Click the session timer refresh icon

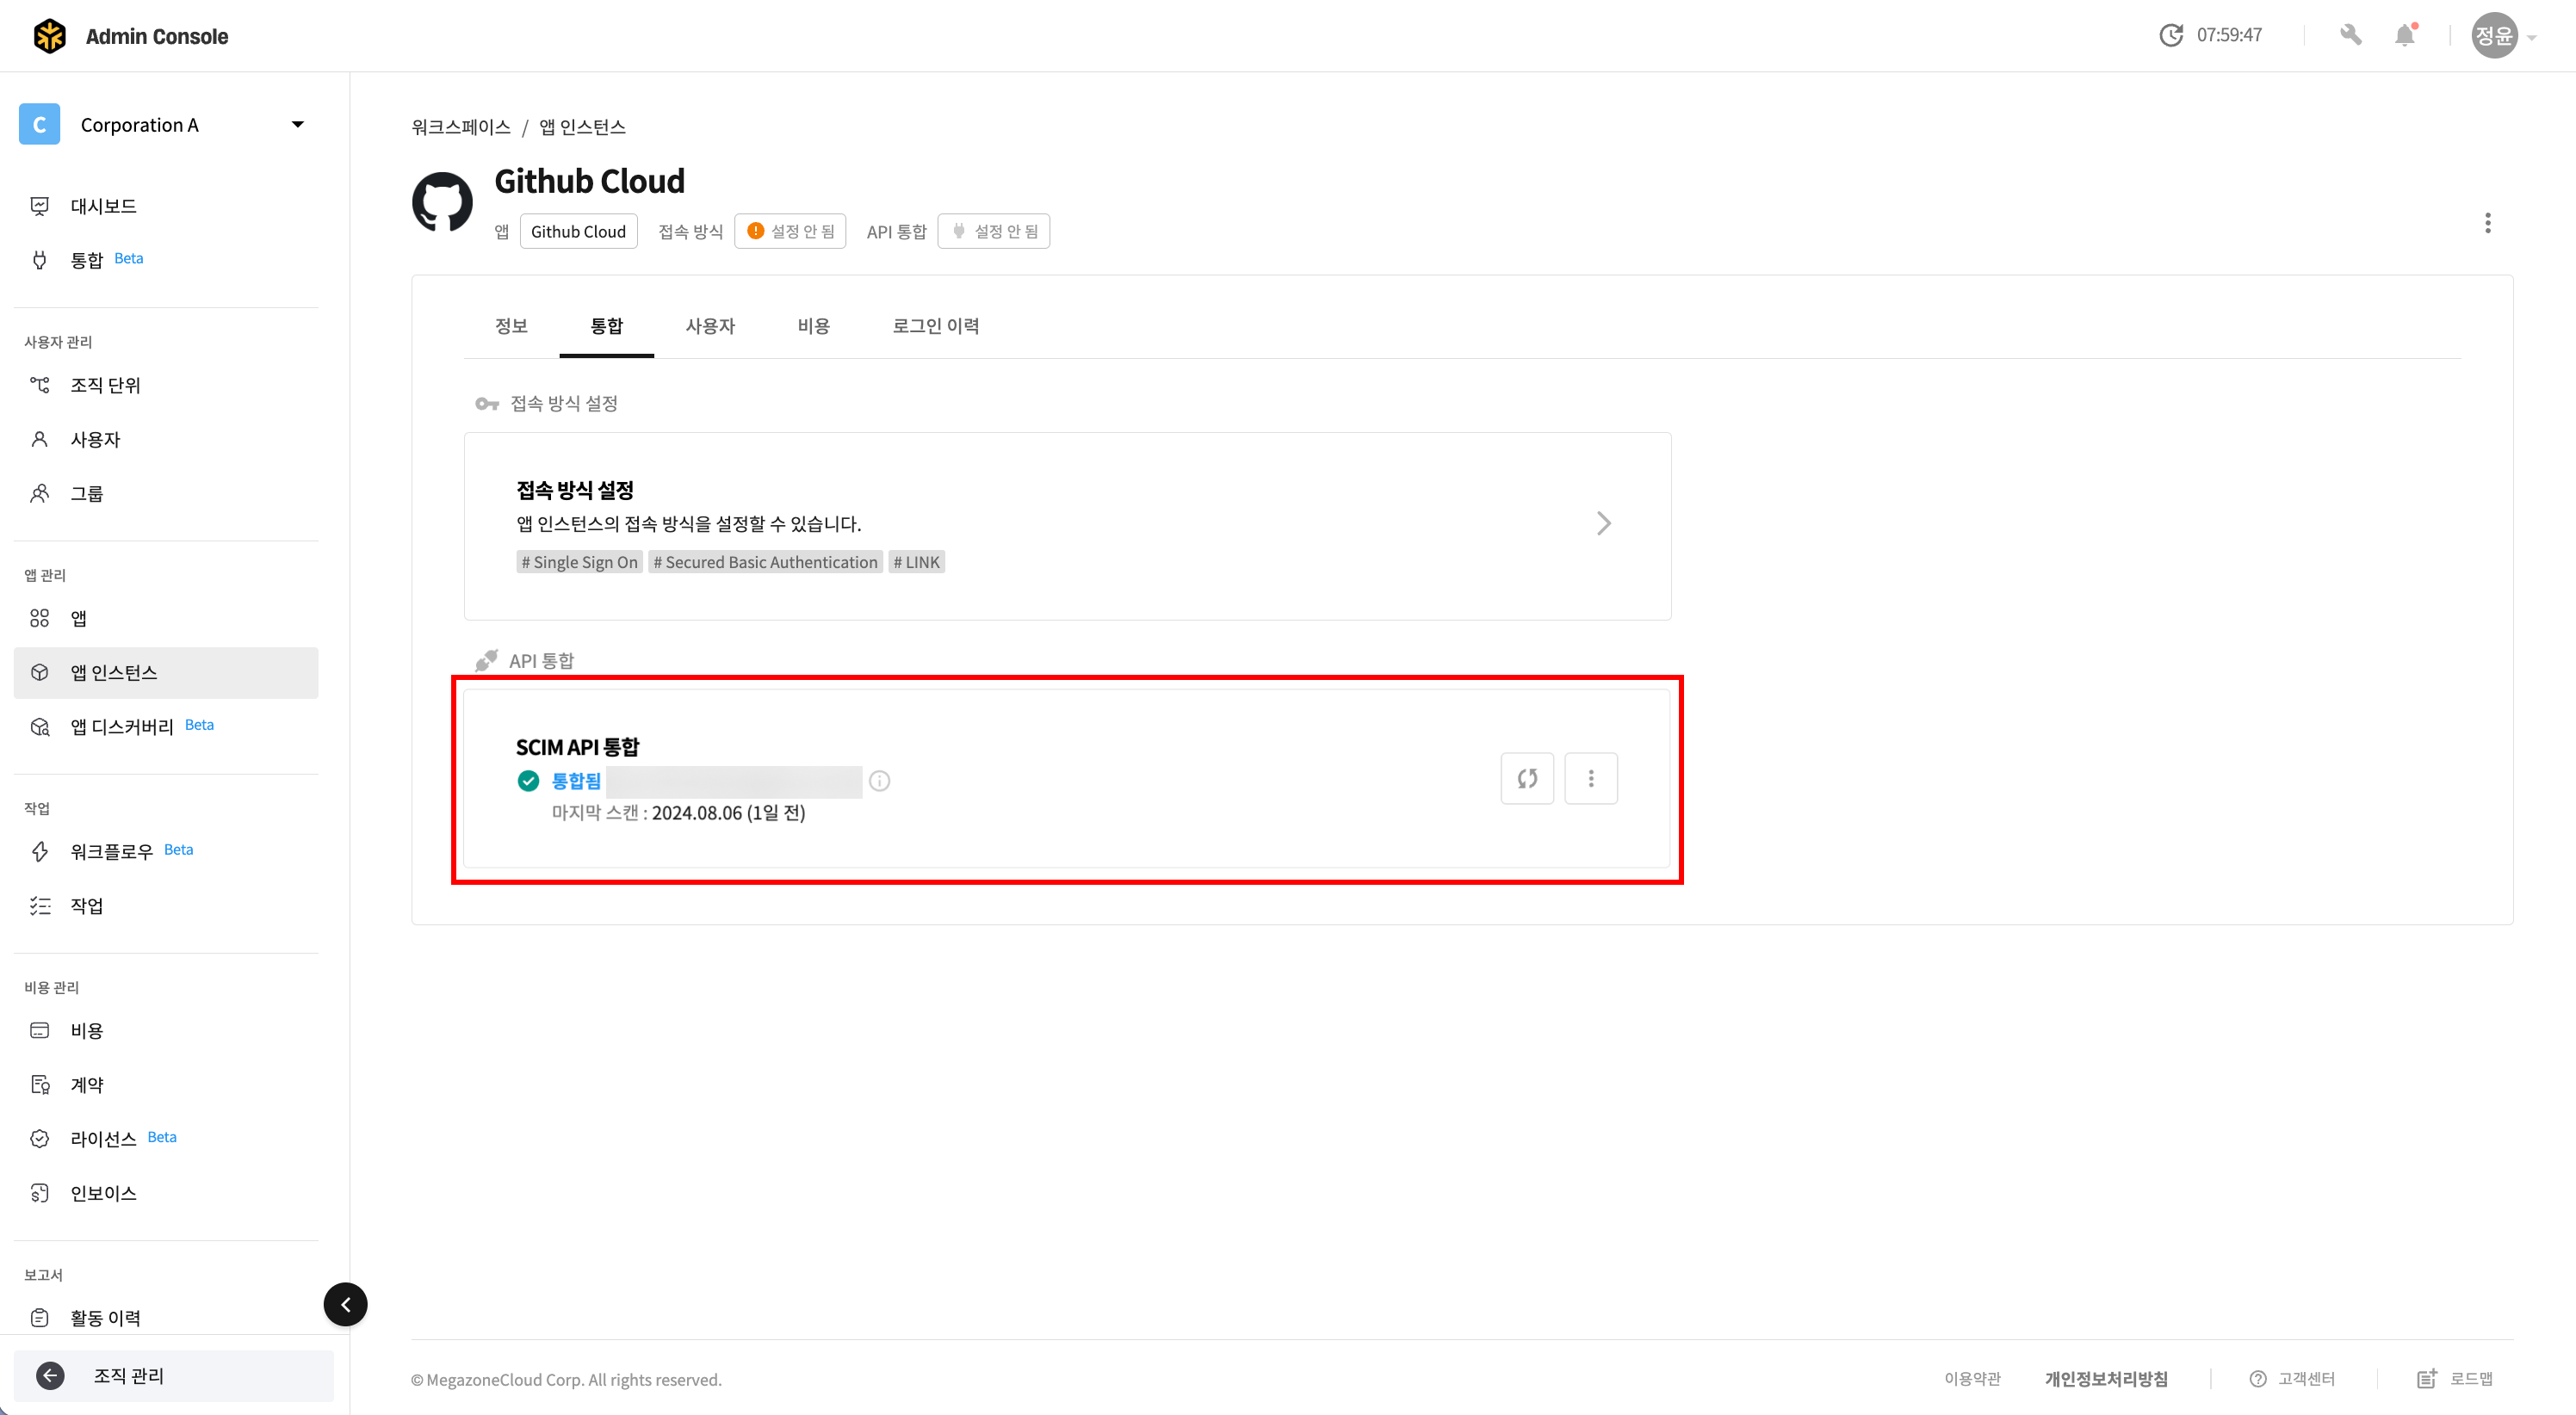point(2170,35)
